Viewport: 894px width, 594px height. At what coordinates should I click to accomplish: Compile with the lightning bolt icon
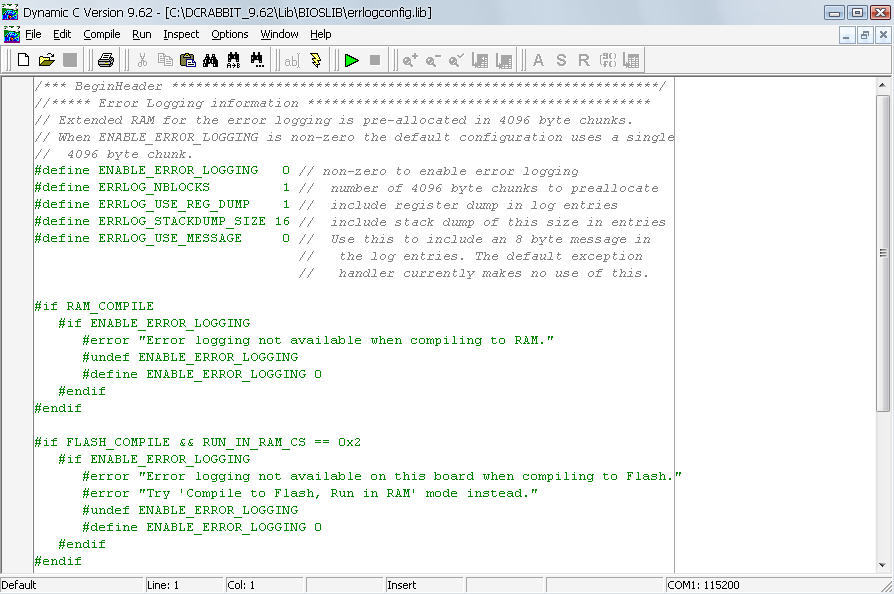[315, 60]
